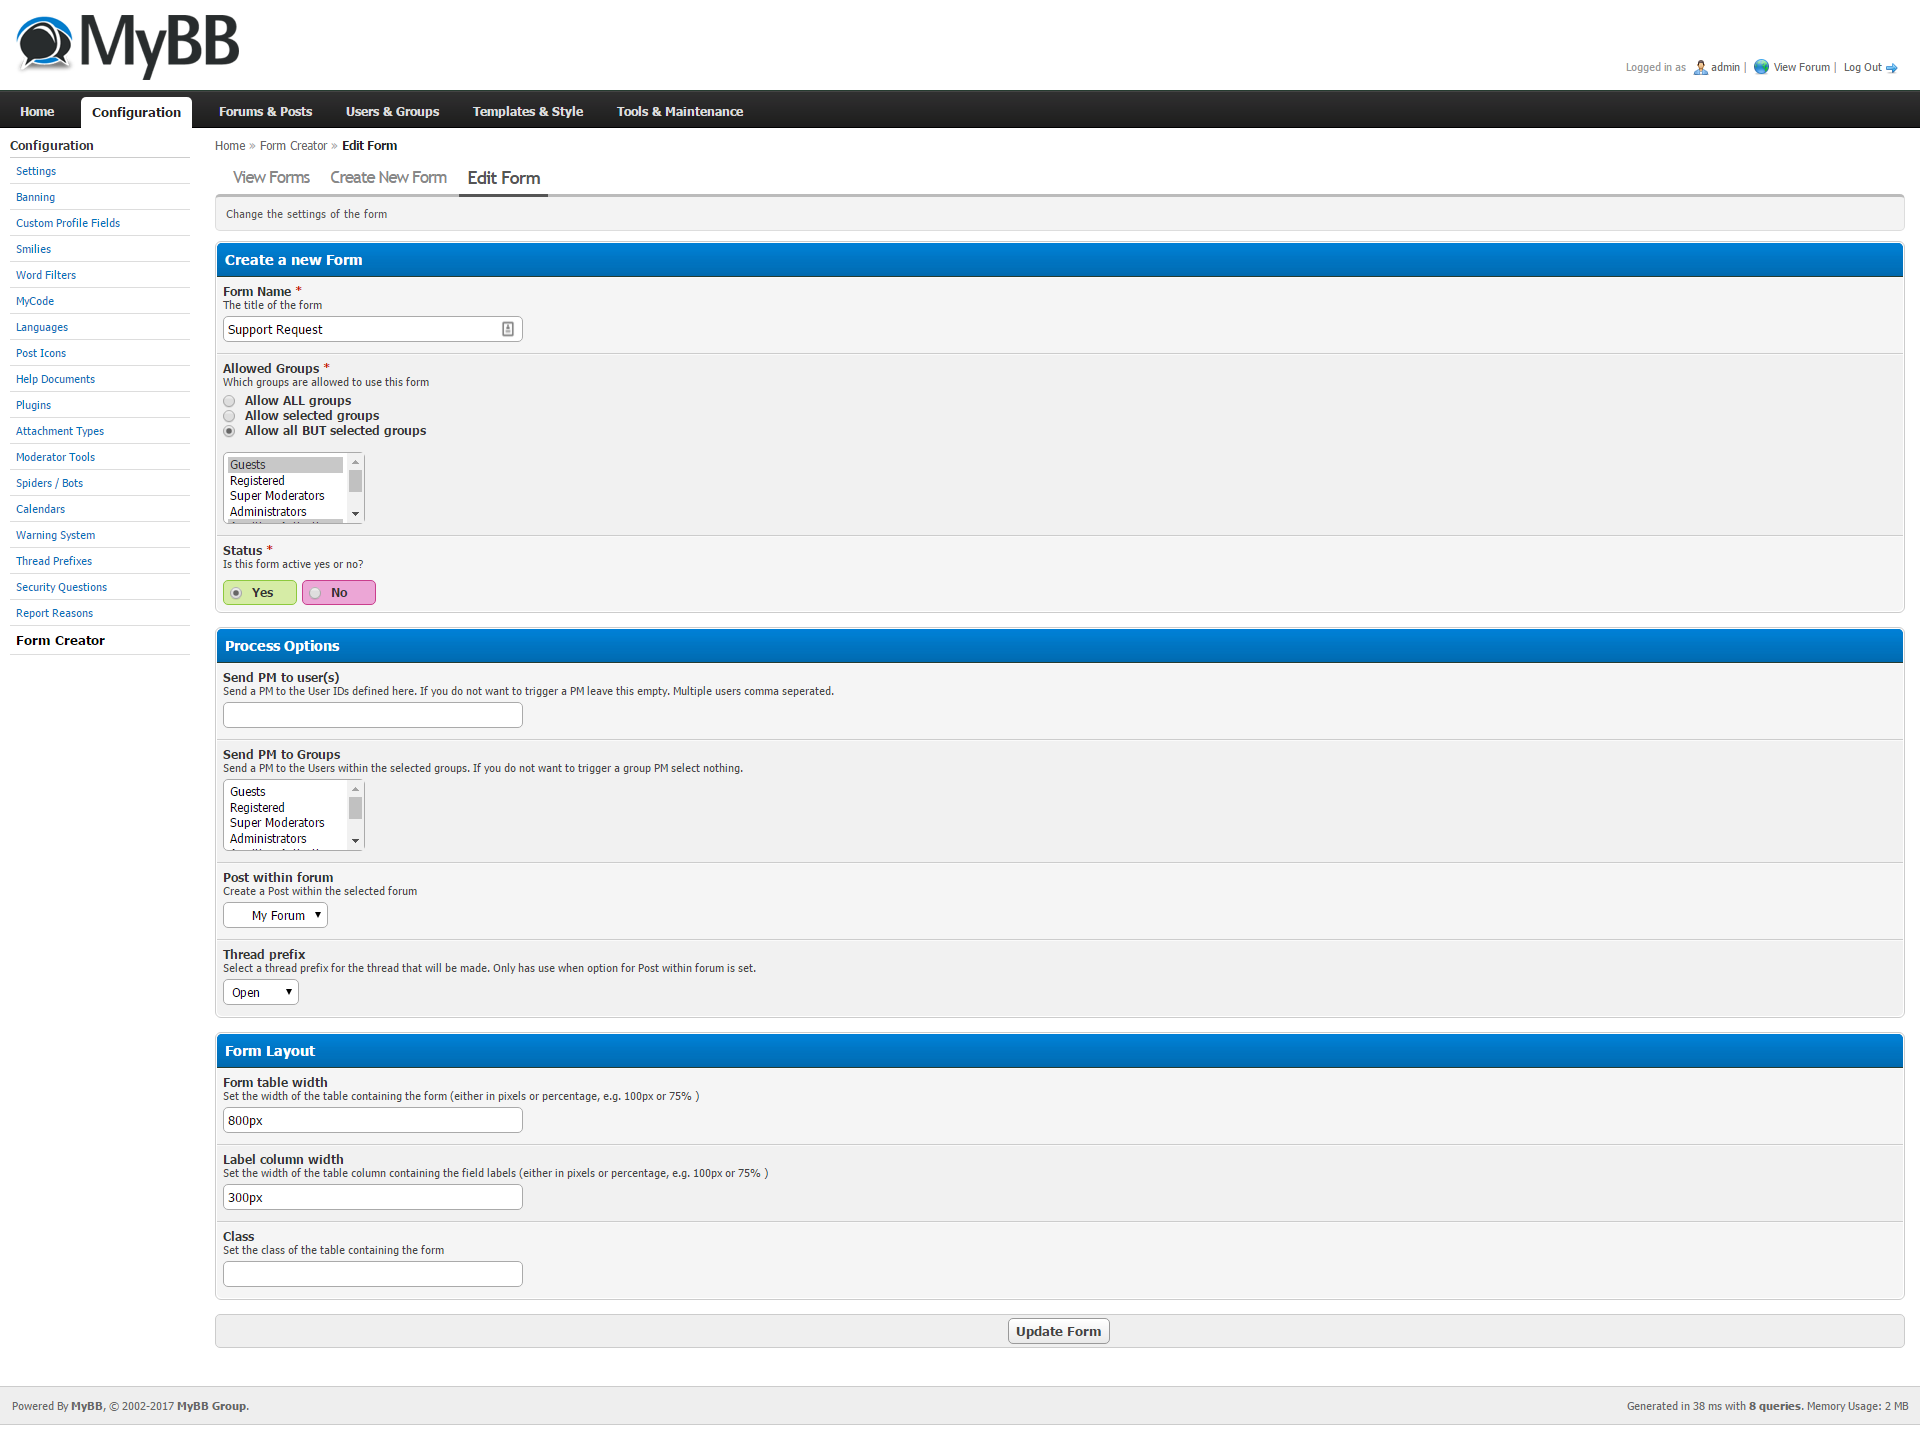Click the Log Out arrow icon

coord(1891,68)
